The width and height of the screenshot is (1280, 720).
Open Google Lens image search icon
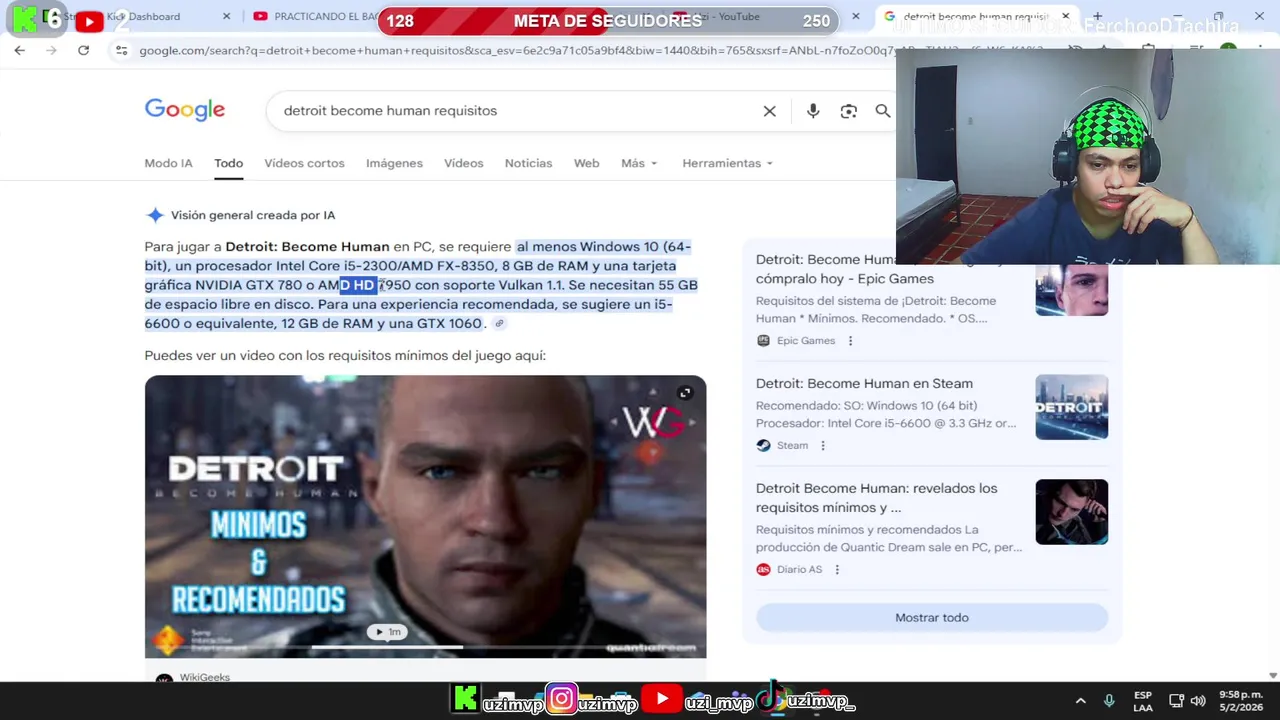click(x=848, y=111)
